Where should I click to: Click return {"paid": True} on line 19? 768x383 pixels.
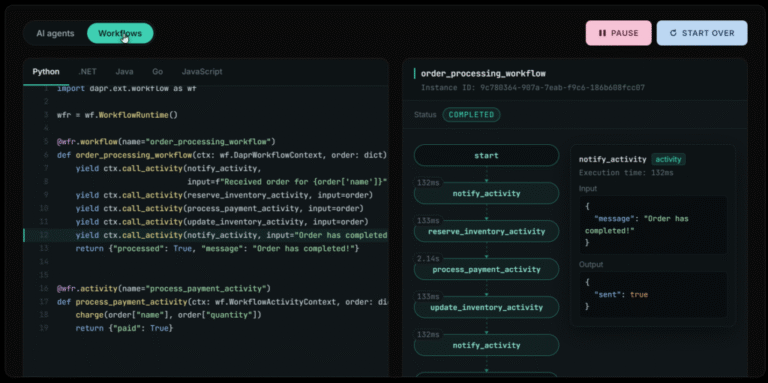tap(124, 328)
